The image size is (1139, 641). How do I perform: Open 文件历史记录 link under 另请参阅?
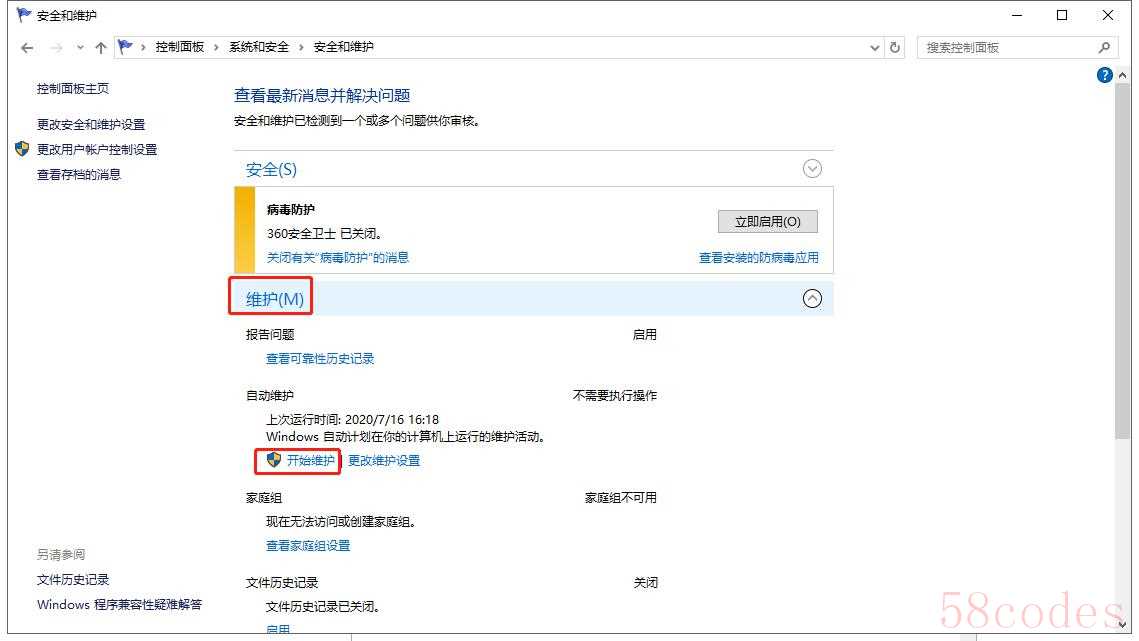coord(73,580)
